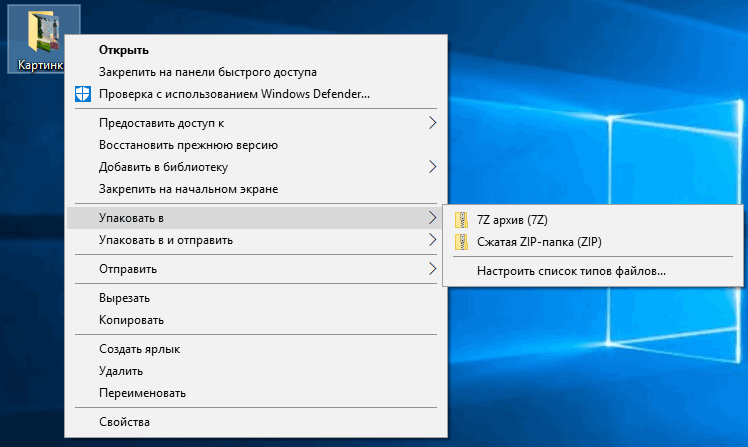Expand arrow beside Предоставить доступ к

click(x=432, y=123)
